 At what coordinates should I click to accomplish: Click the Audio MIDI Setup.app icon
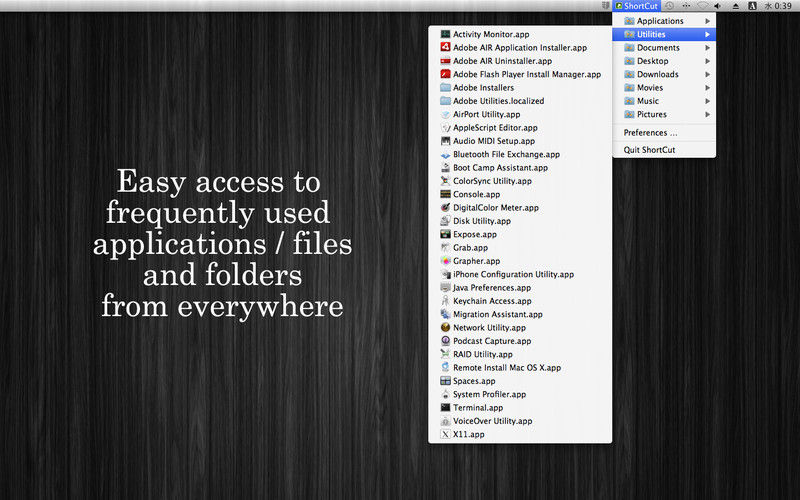click(445, 141)
